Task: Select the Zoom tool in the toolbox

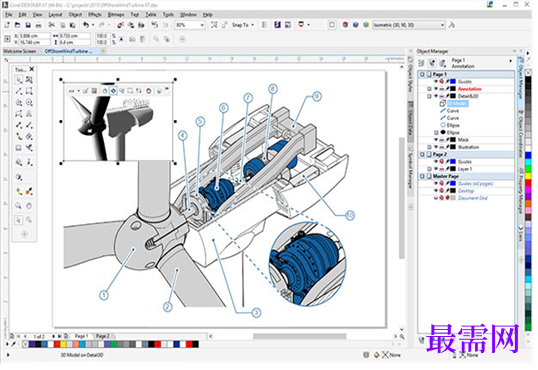Action: coord(19,206)
